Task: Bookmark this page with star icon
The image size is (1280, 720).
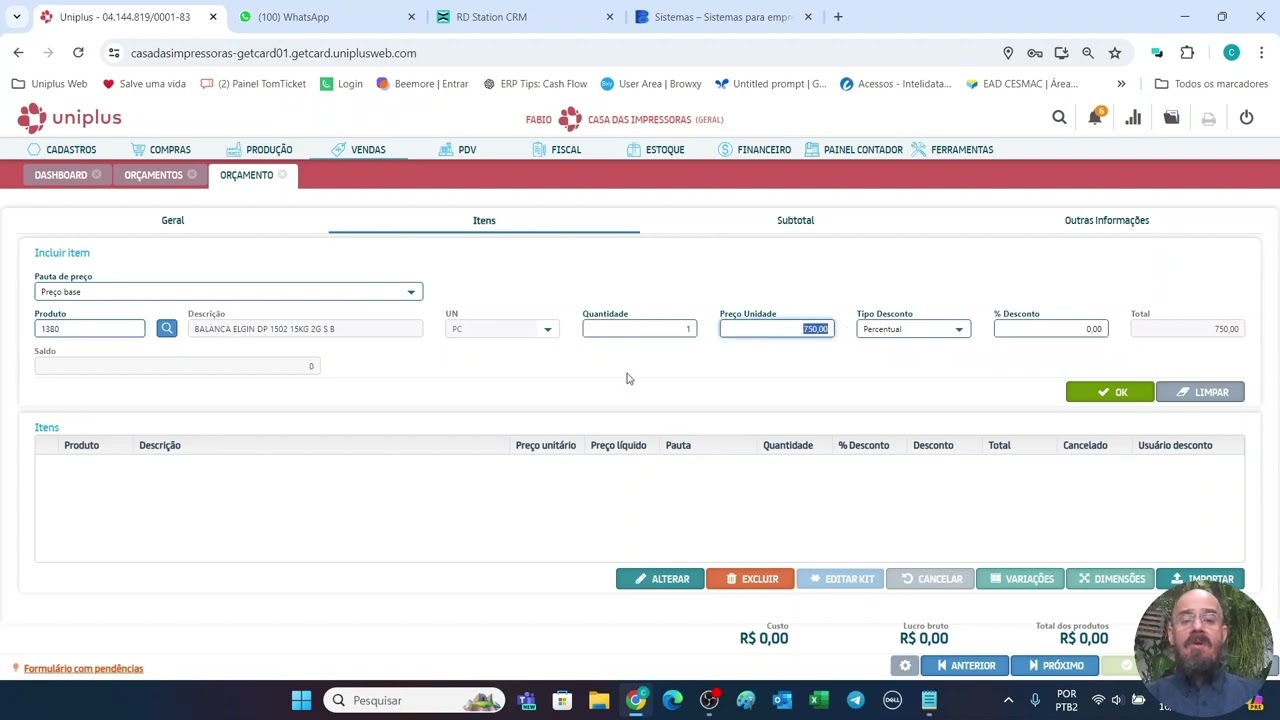Action: (1114, 53)
